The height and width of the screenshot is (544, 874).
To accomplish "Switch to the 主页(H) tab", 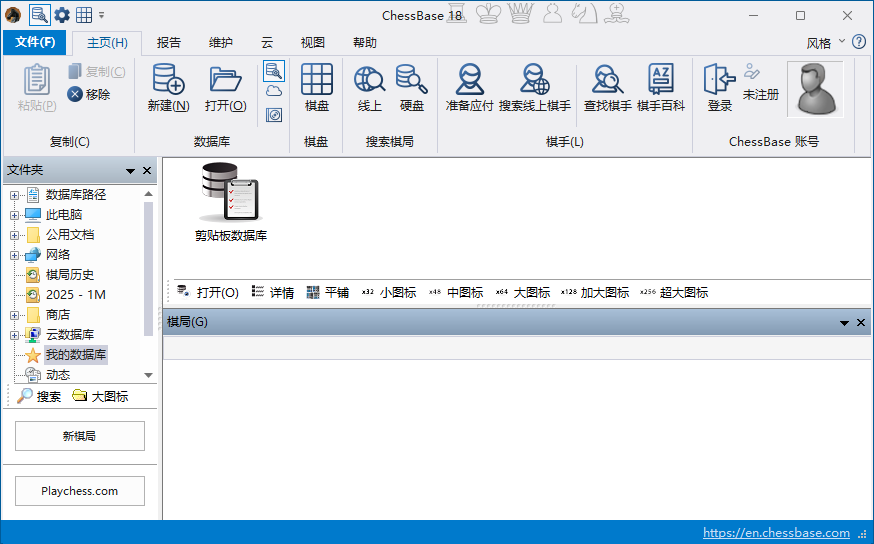I will (107, 43).
